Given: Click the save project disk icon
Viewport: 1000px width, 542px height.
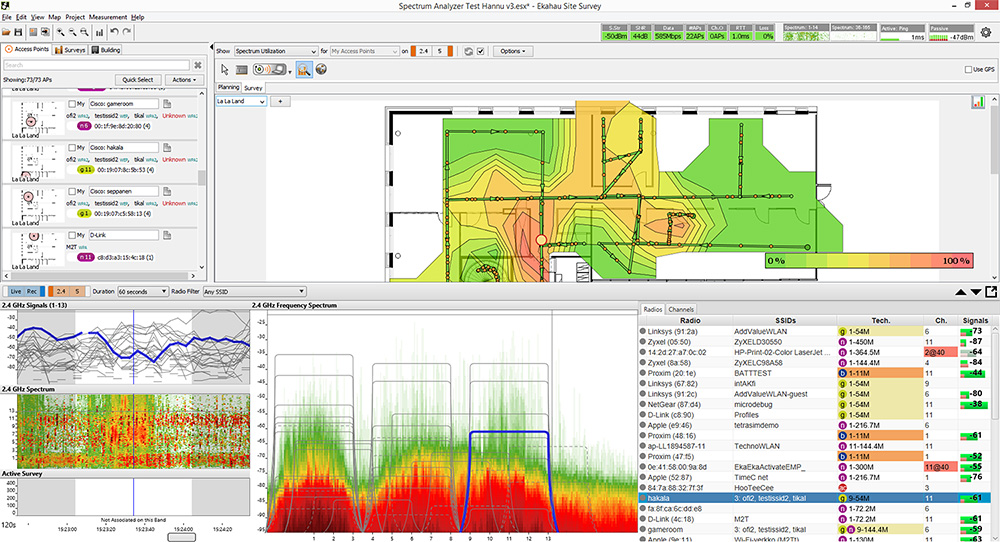Looking at the screenshot, I should 18,32.
